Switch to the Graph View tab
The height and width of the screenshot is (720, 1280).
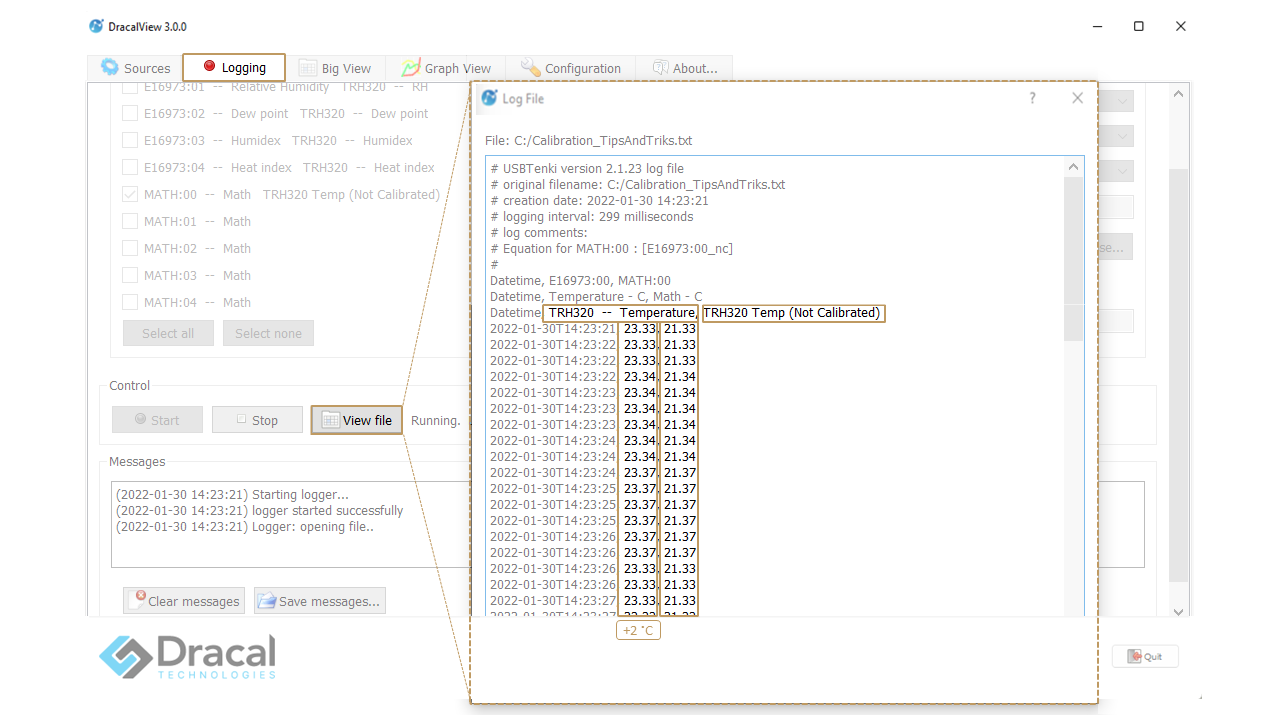tap(445, 68)
